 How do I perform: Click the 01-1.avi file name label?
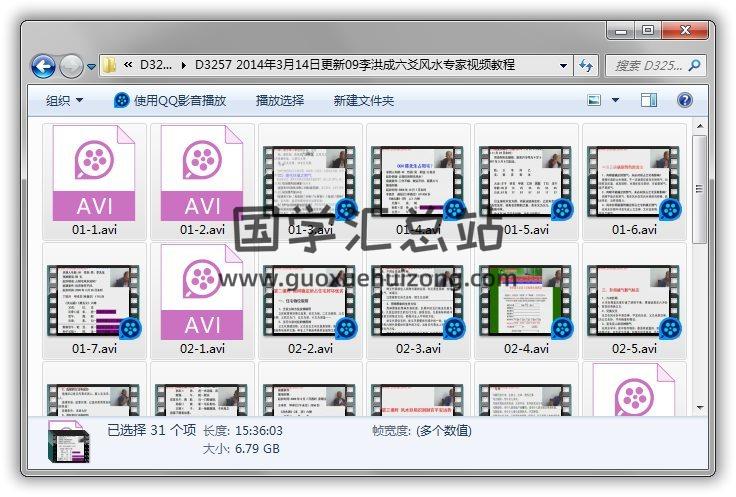[94, 230]
